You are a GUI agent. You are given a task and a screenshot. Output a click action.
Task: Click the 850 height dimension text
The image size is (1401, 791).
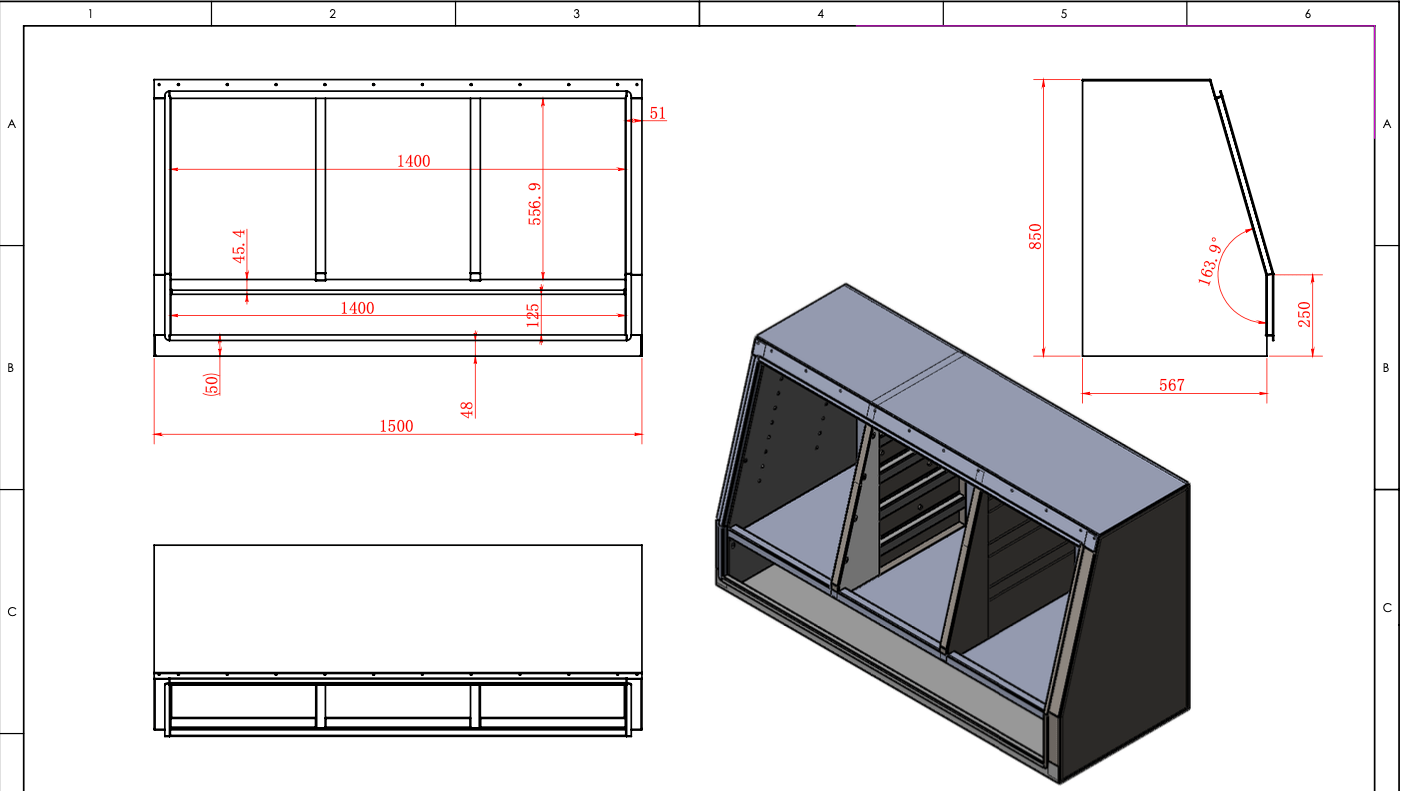pos(1036,236)
